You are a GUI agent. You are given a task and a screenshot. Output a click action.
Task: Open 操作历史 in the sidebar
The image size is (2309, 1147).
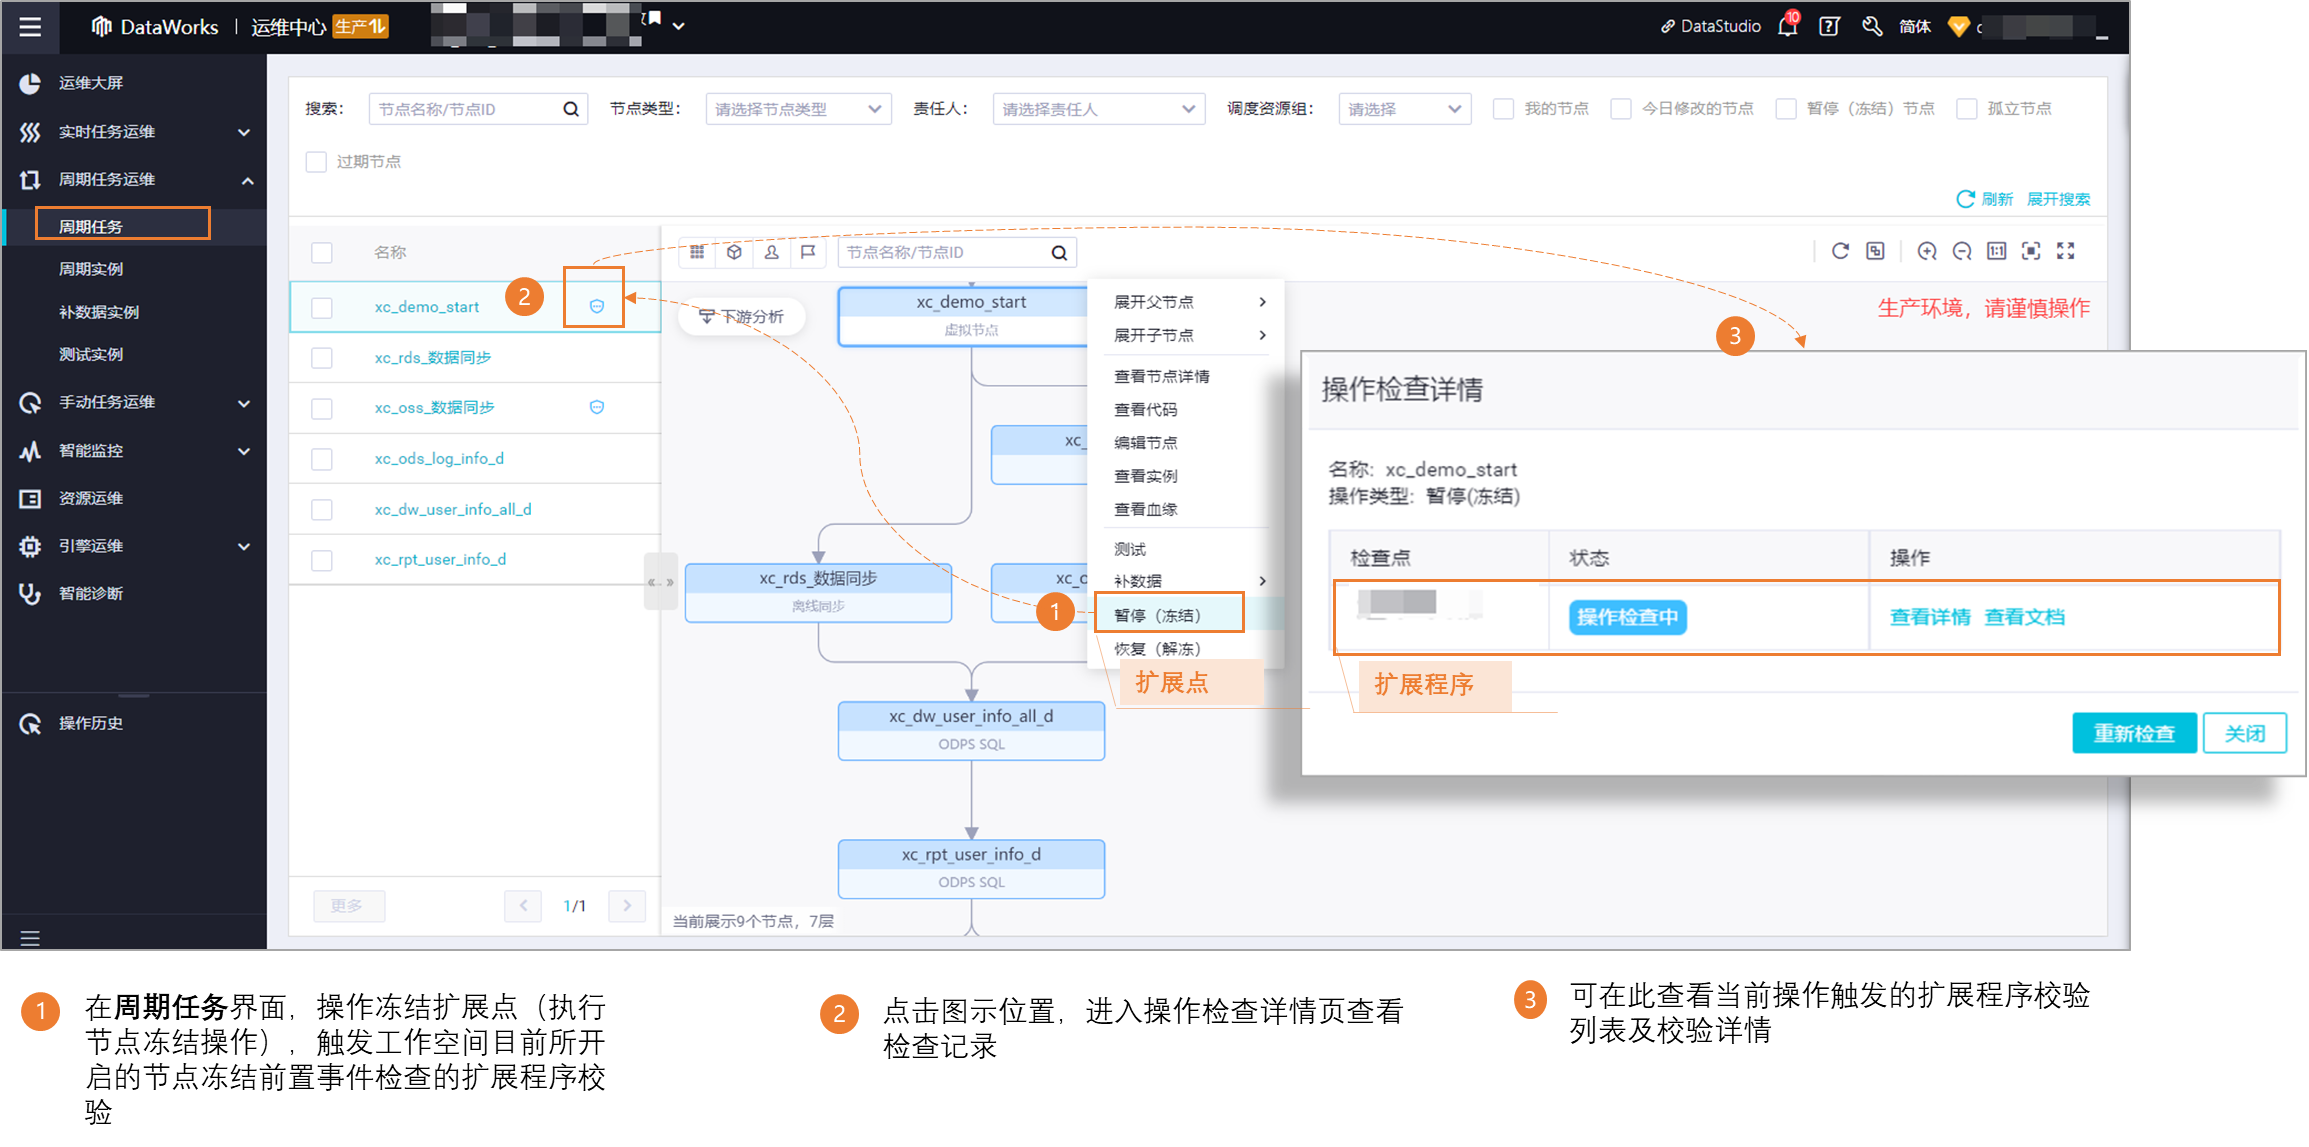point(90,723)
